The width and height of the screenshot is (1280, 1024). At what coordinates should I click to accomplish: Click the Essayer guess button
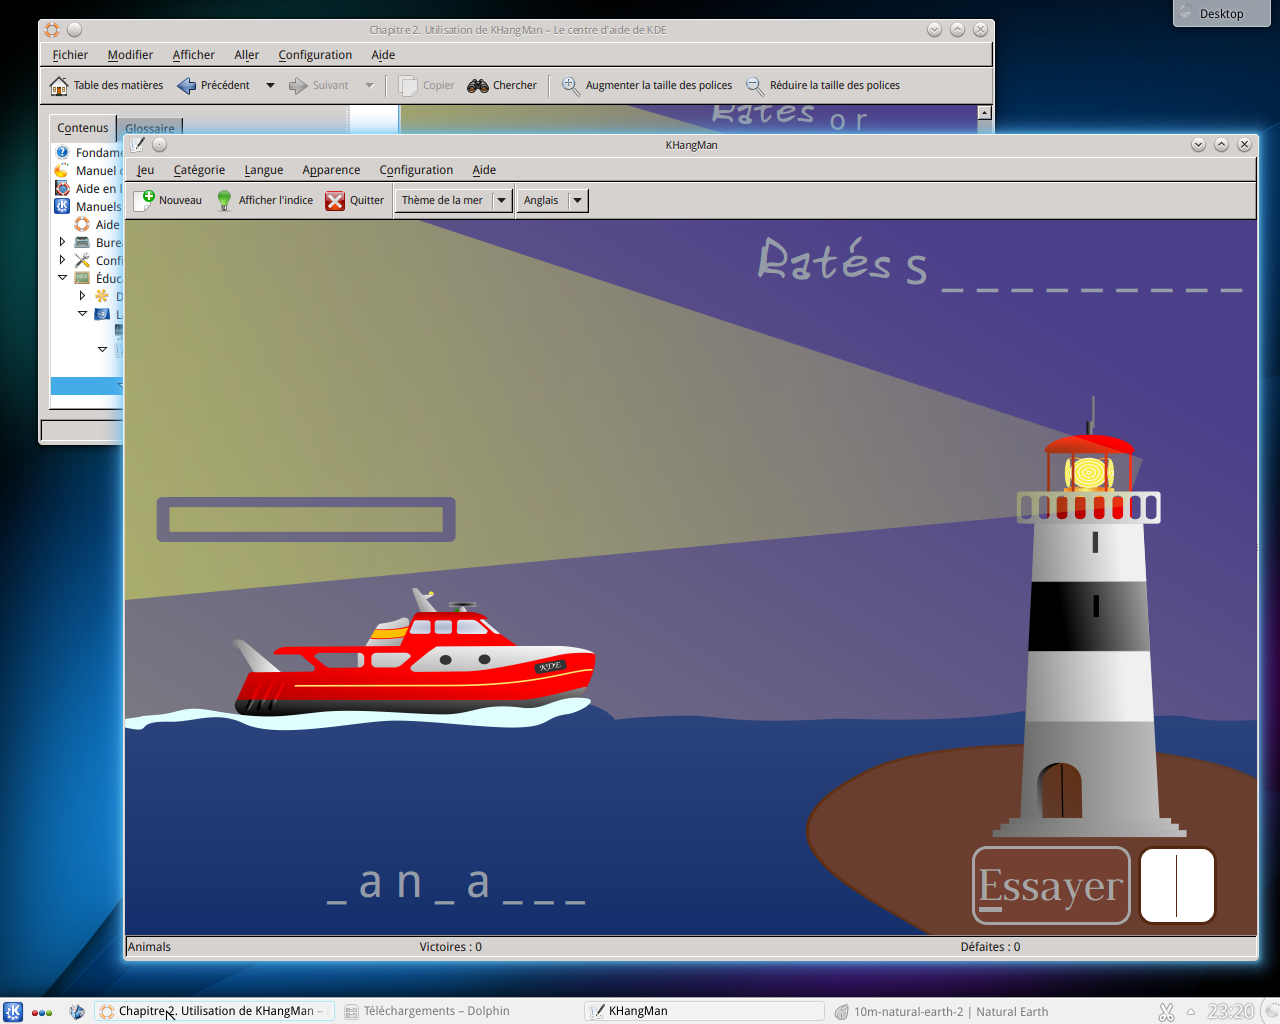point(1051,886)
